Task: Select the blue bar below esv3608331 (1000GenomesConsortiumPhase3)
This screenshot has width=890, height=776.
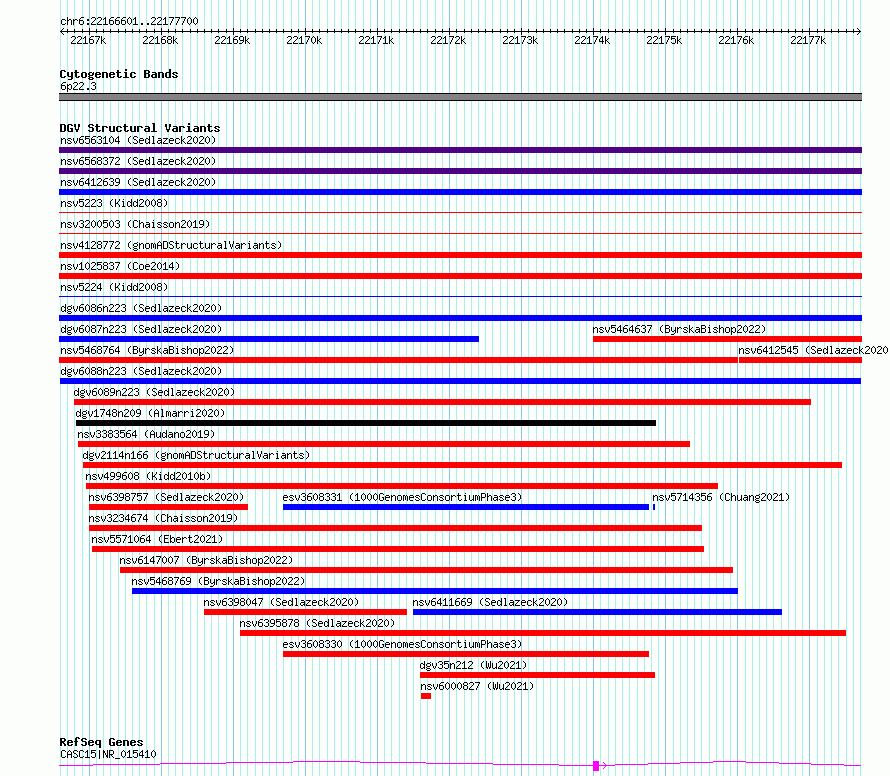Action: pyautogui.click(x=466, y=507)
